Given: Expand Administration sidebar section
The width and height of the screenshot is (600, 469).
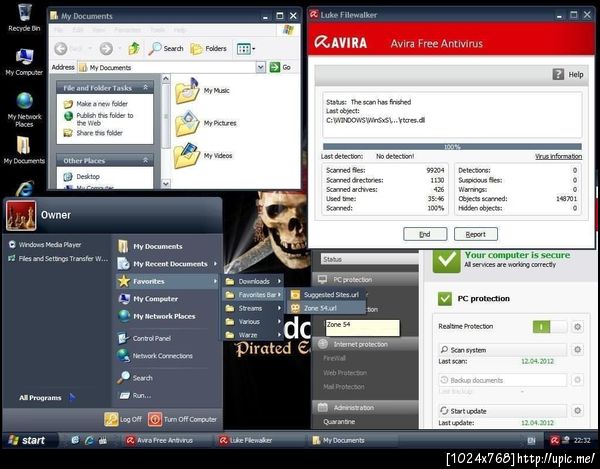Looking at the screenshot, I should coord(365,407).
